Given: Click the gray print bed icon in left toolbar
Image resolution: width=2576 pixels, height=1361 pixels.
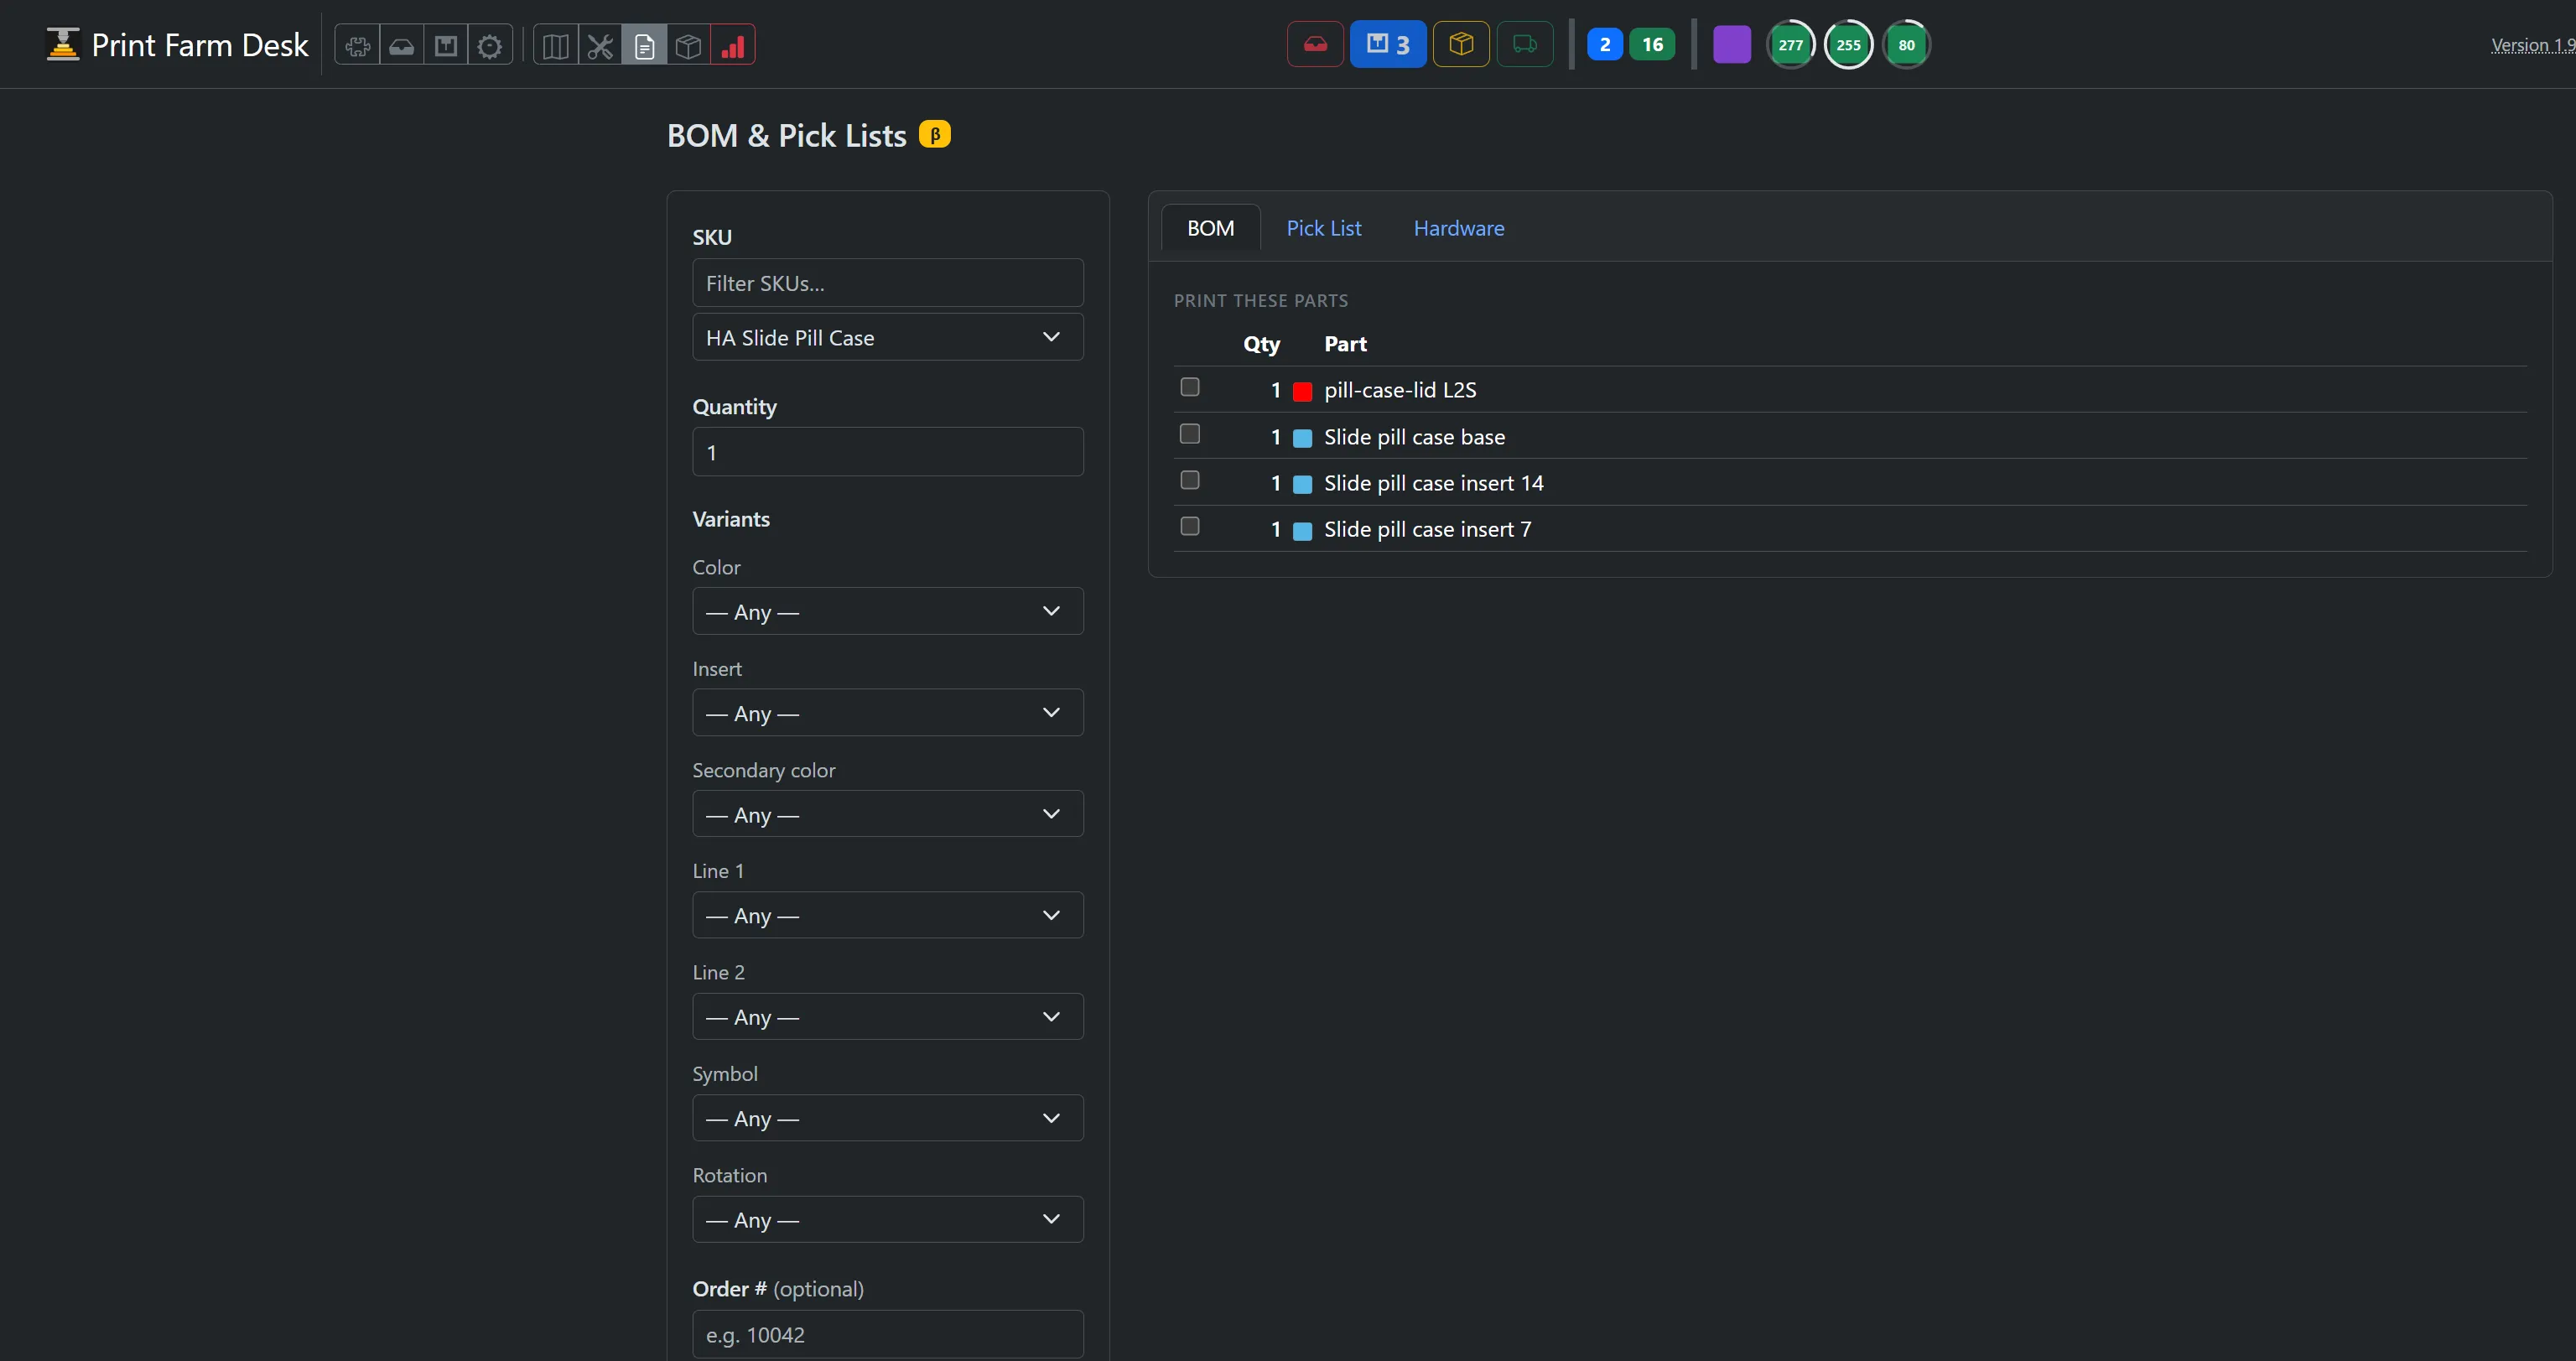Looking at the screenshot, I should tap(445, 45).
